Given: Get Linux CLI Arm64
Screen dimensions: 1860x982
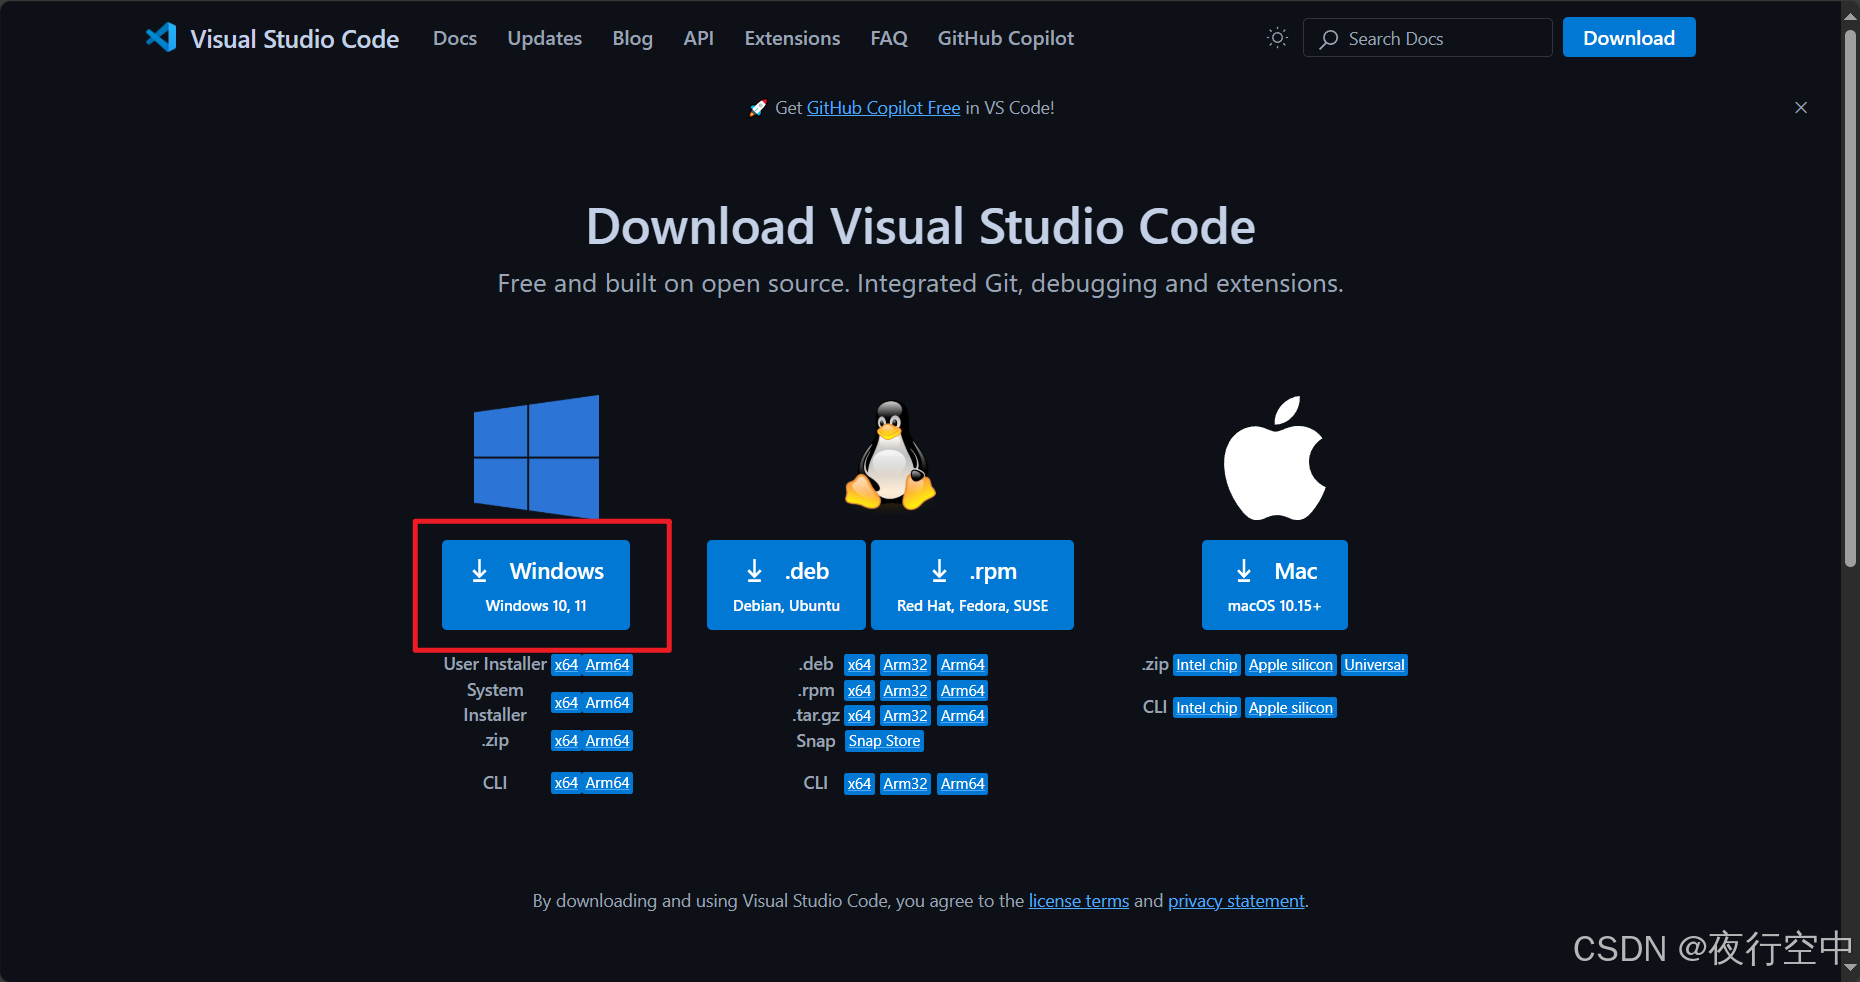Looking at the screenshot, I should coord(963,784).
